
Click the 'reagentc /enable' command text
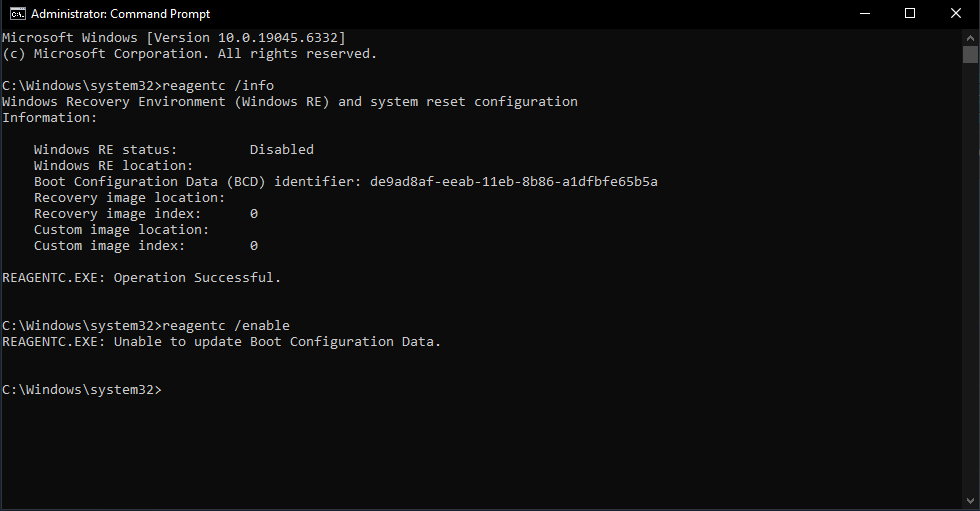(226, 326)
